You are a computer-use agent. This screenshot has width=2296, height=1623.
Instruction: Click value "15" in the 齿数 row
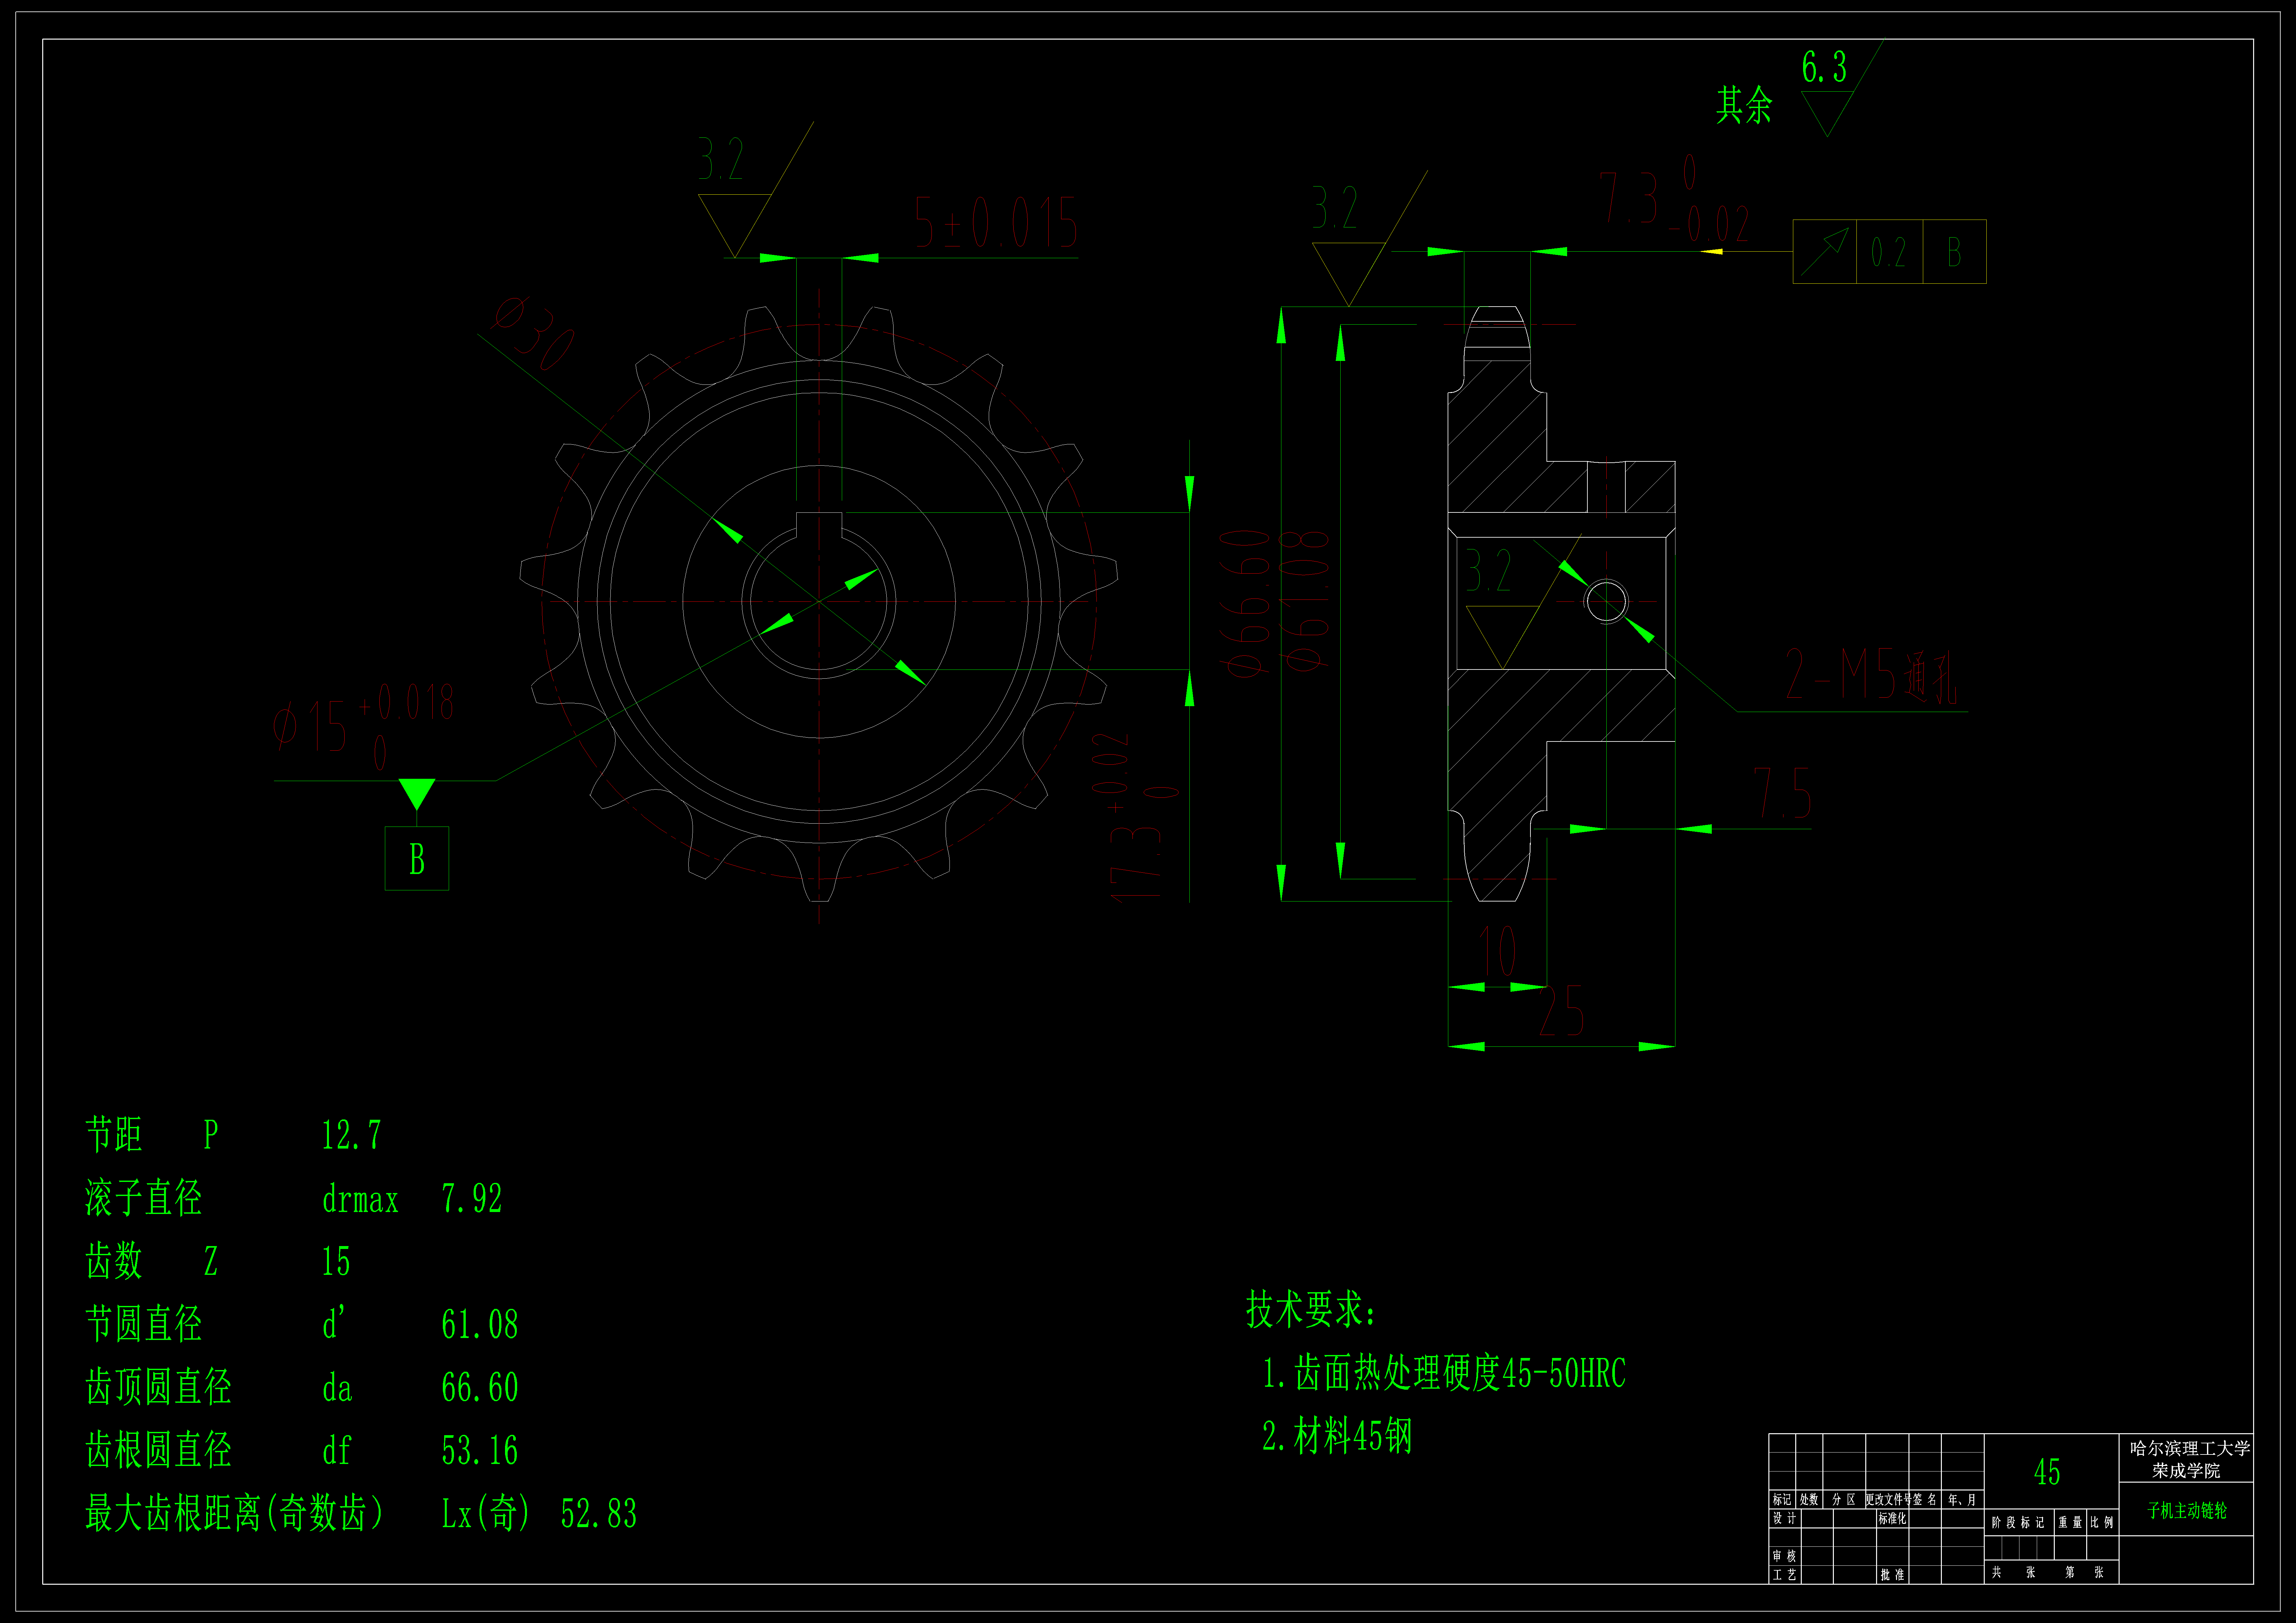(x=336, y=1261)
